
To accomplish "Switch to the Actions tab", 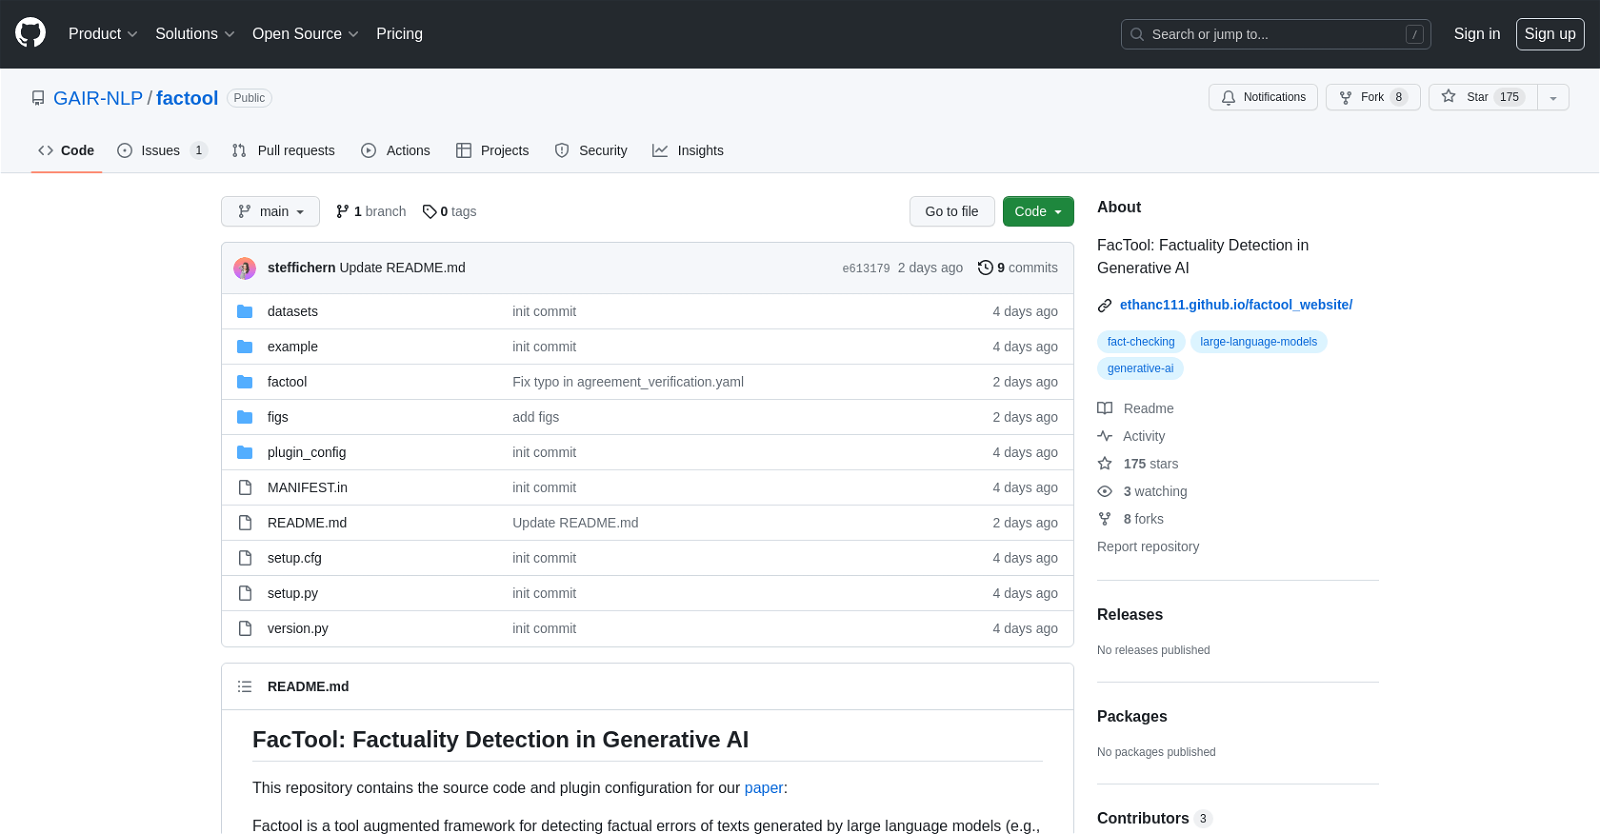I will [396, 150].
